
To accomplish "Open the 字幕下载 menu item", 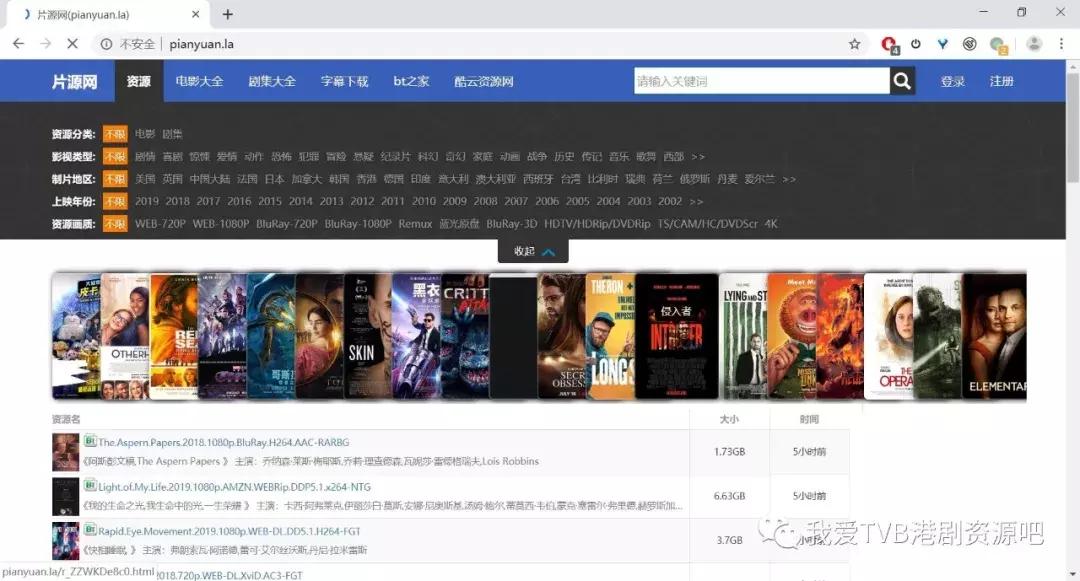I will point(344,81).
